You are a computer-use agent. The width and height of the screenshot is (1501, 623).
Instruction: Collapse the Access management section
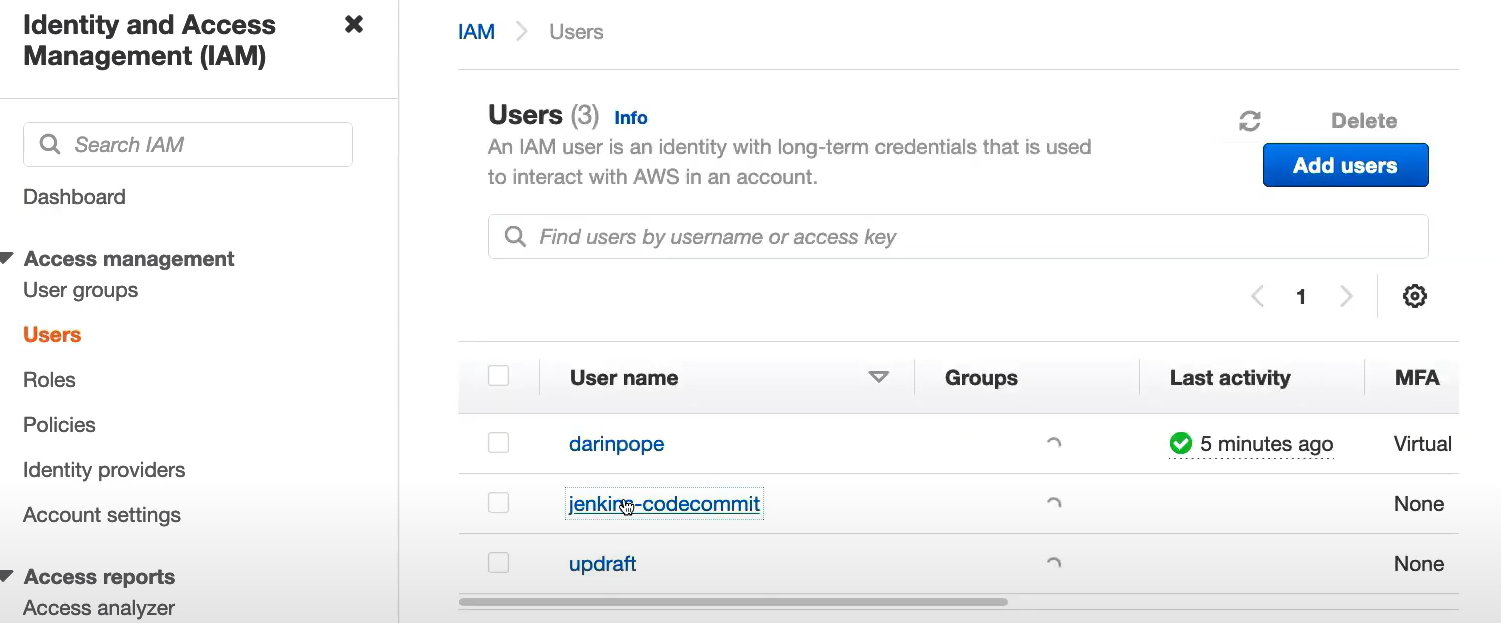(x=7, y=259)
